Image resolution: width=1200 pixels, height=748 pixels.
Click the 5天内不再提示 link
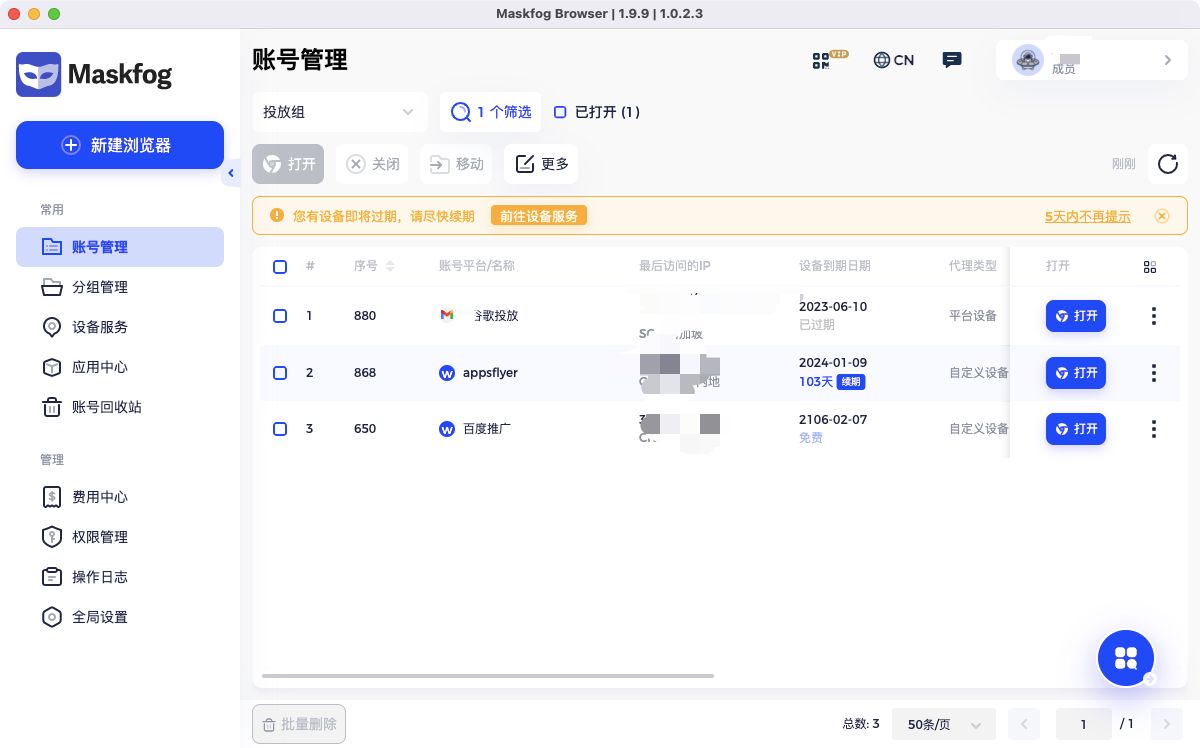tap(1088, 216)
